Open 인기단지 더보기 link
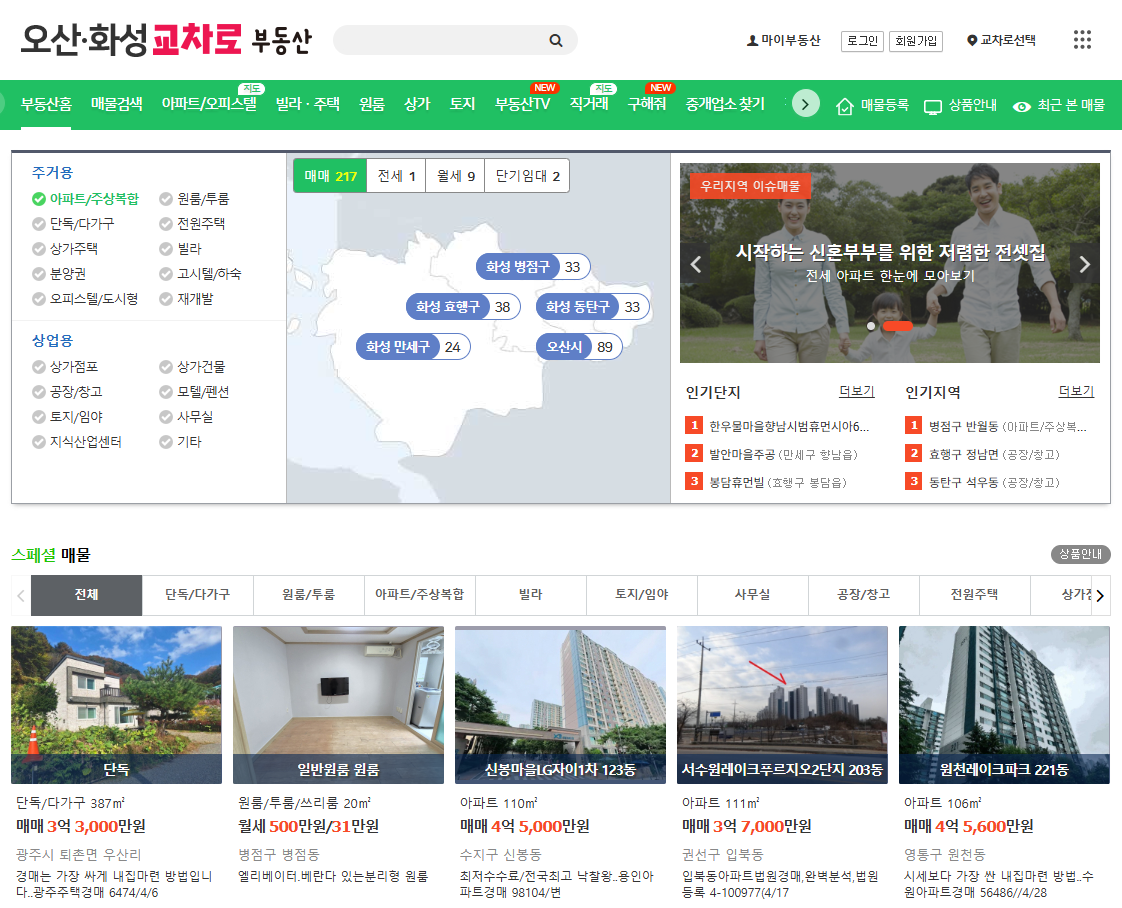 click(x=858, y=391)
